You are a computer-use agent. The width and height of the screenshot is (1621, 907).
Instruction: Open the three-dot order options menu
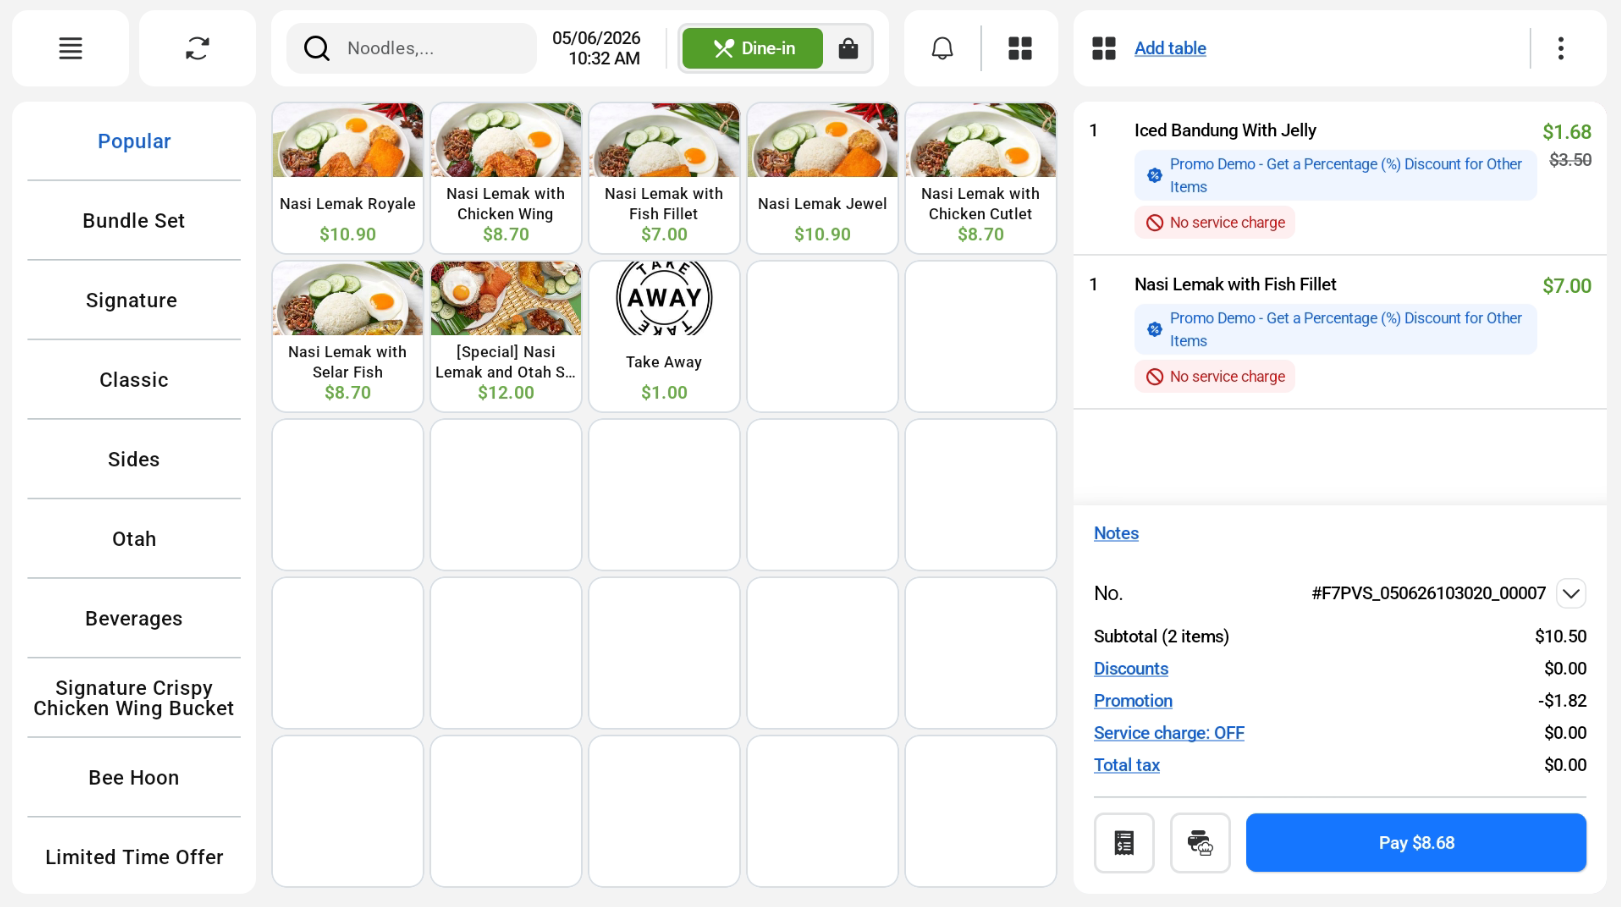click(x=1560, y=48)
